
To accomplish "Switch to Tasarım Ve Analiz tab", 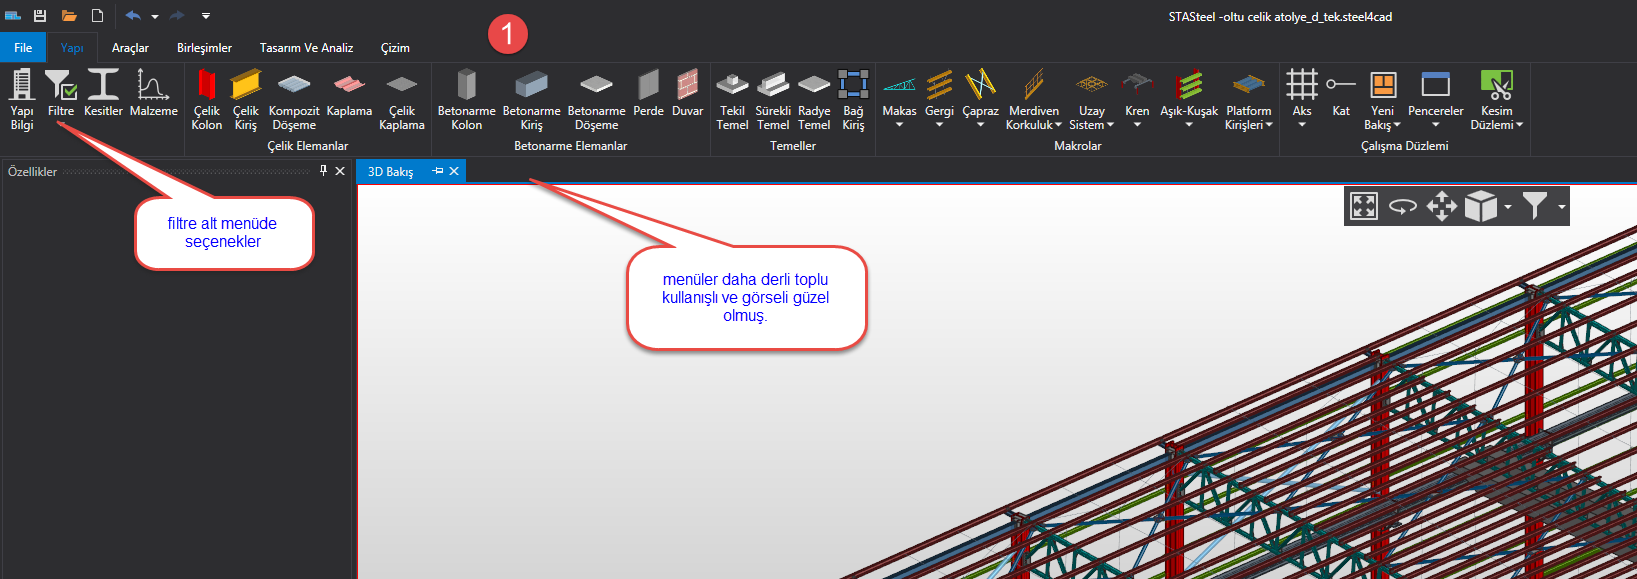I will pos(306,48).
